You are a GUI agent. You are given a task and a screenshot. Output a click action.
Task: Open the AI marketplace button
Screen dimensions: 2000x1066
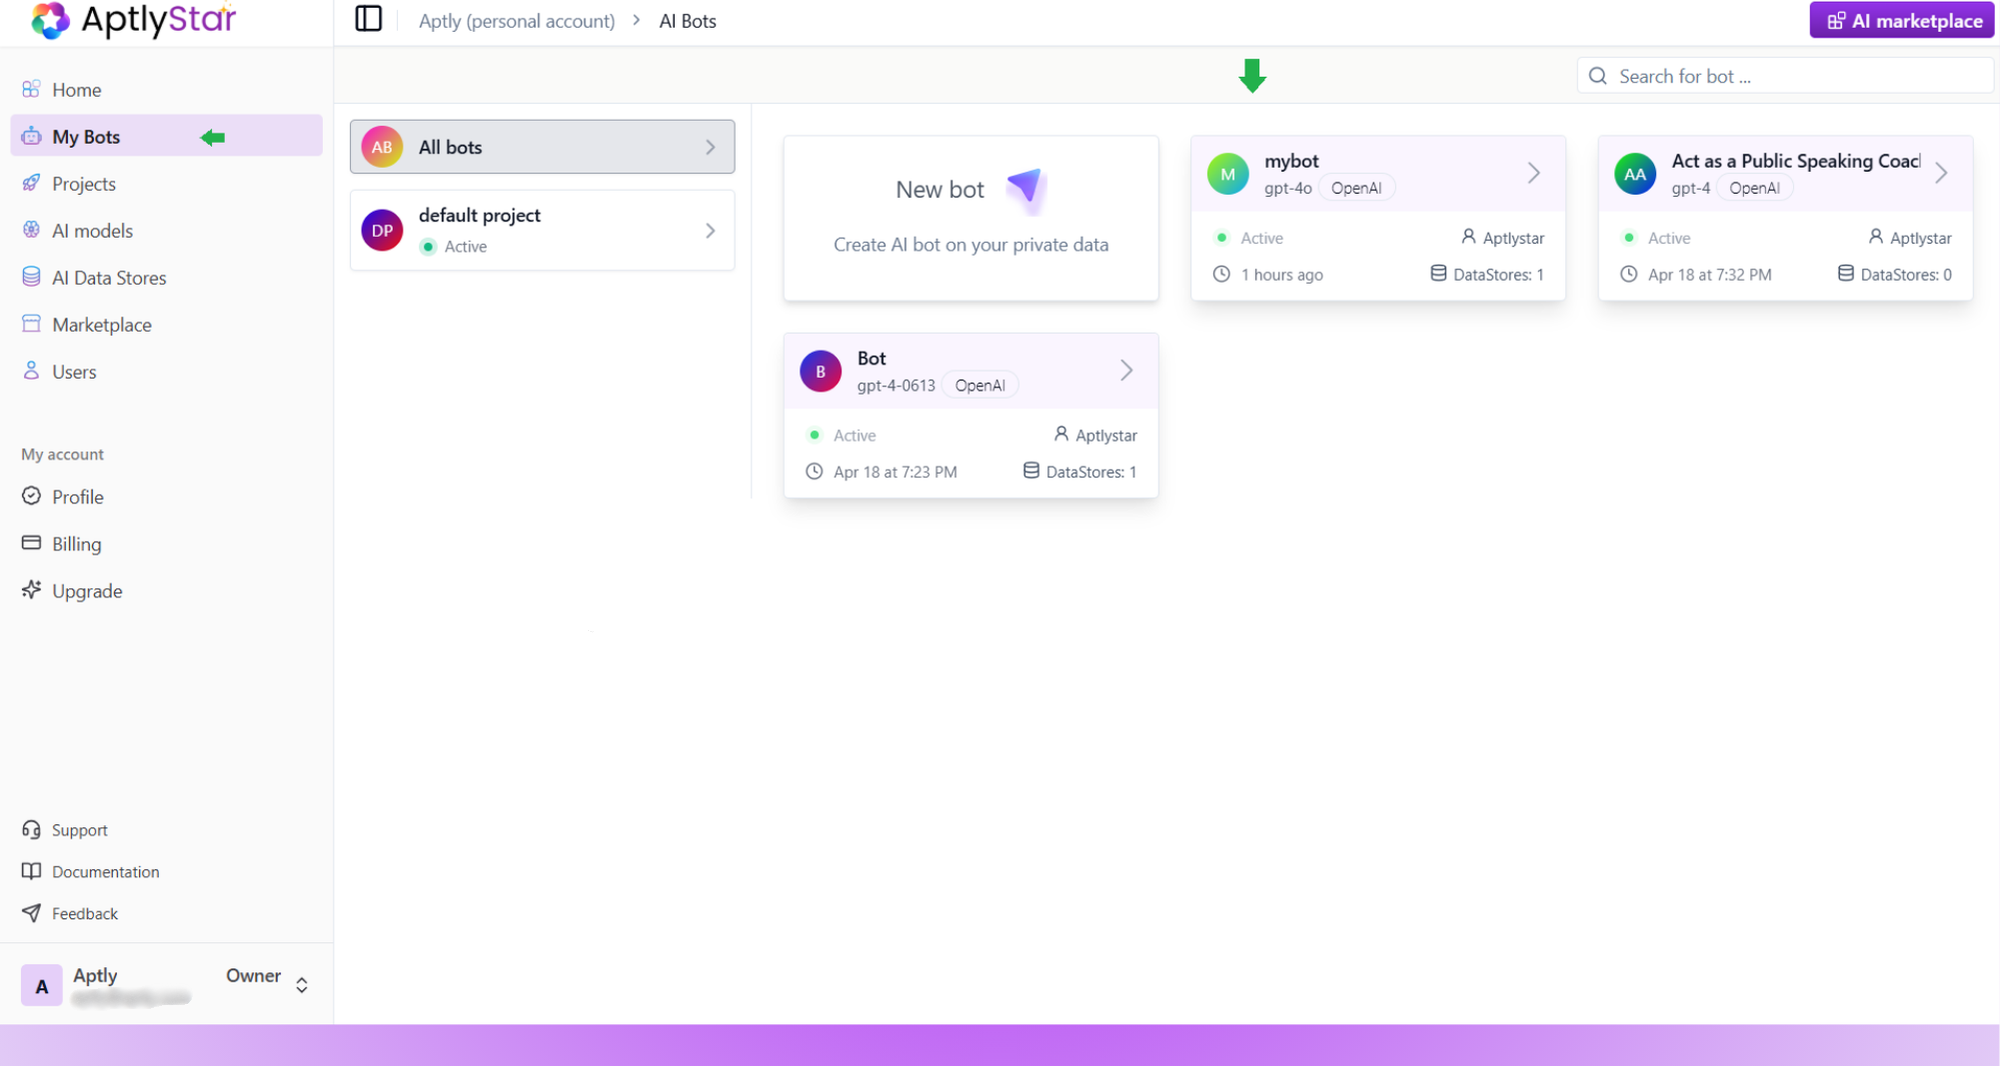[x=1902, y=20]
